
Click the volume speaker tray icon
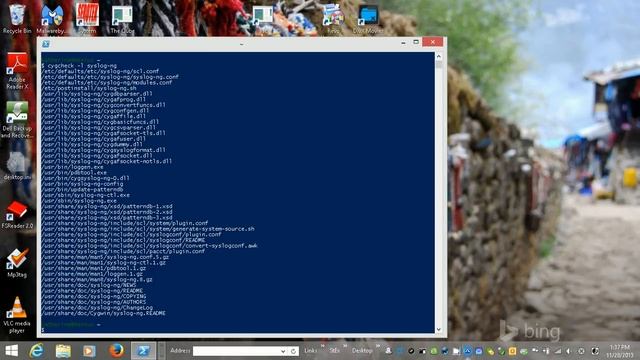pos(569,351)
